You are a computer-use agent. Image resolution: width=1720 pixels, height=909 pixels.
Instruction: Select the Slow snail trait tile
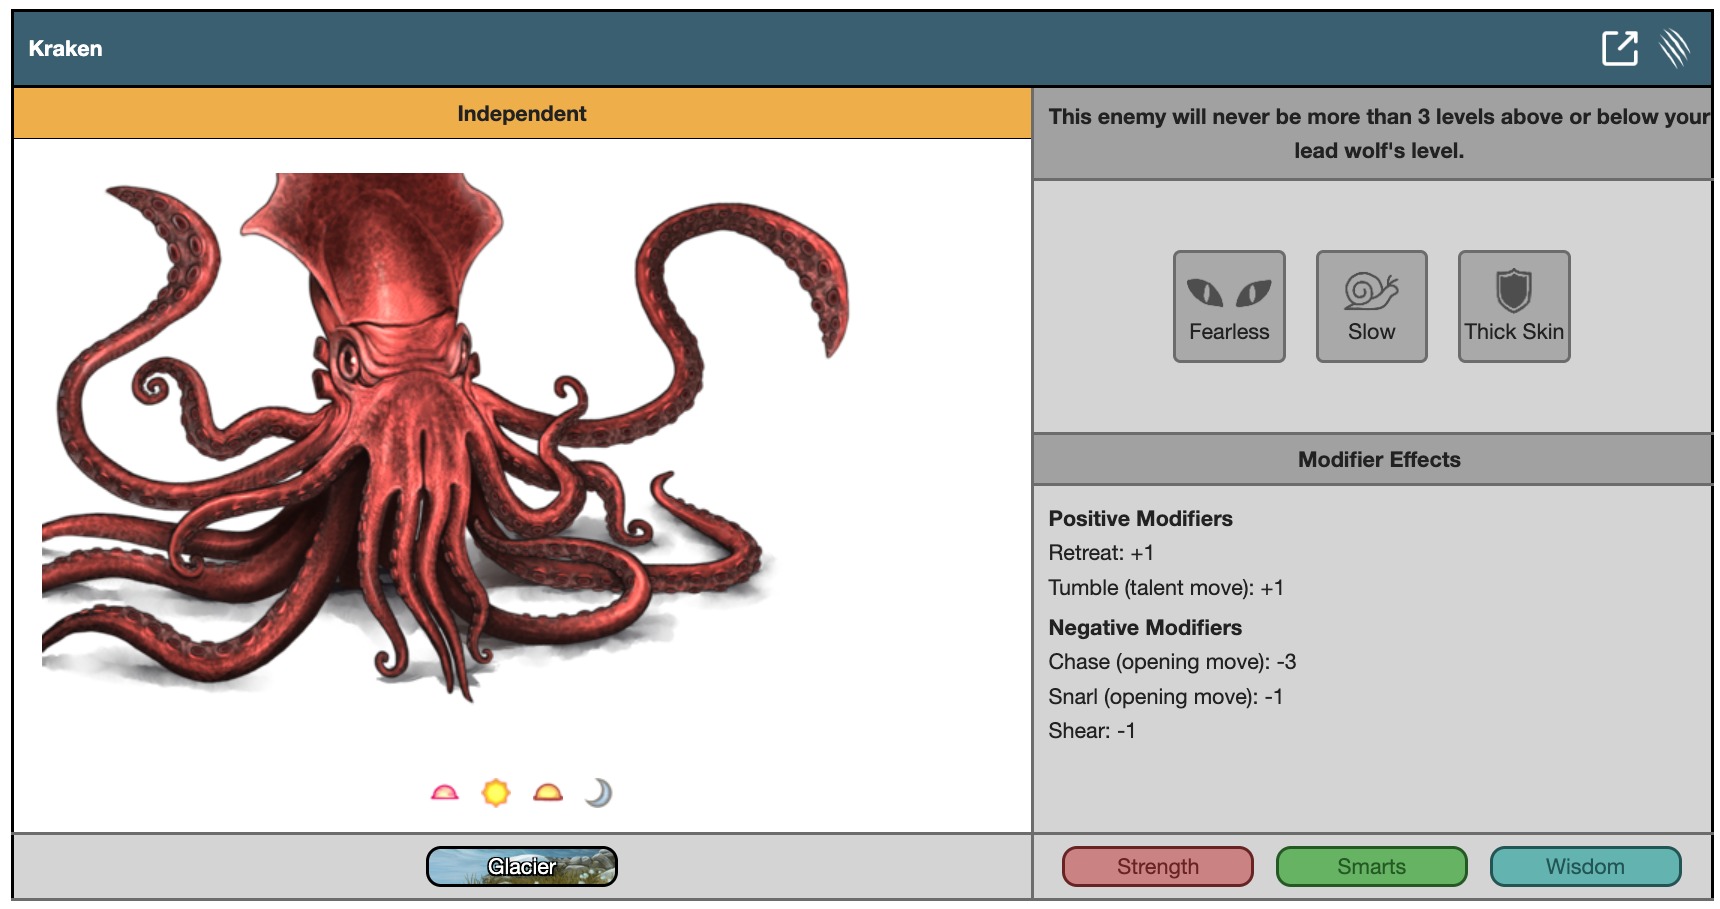click(1371, 306)
